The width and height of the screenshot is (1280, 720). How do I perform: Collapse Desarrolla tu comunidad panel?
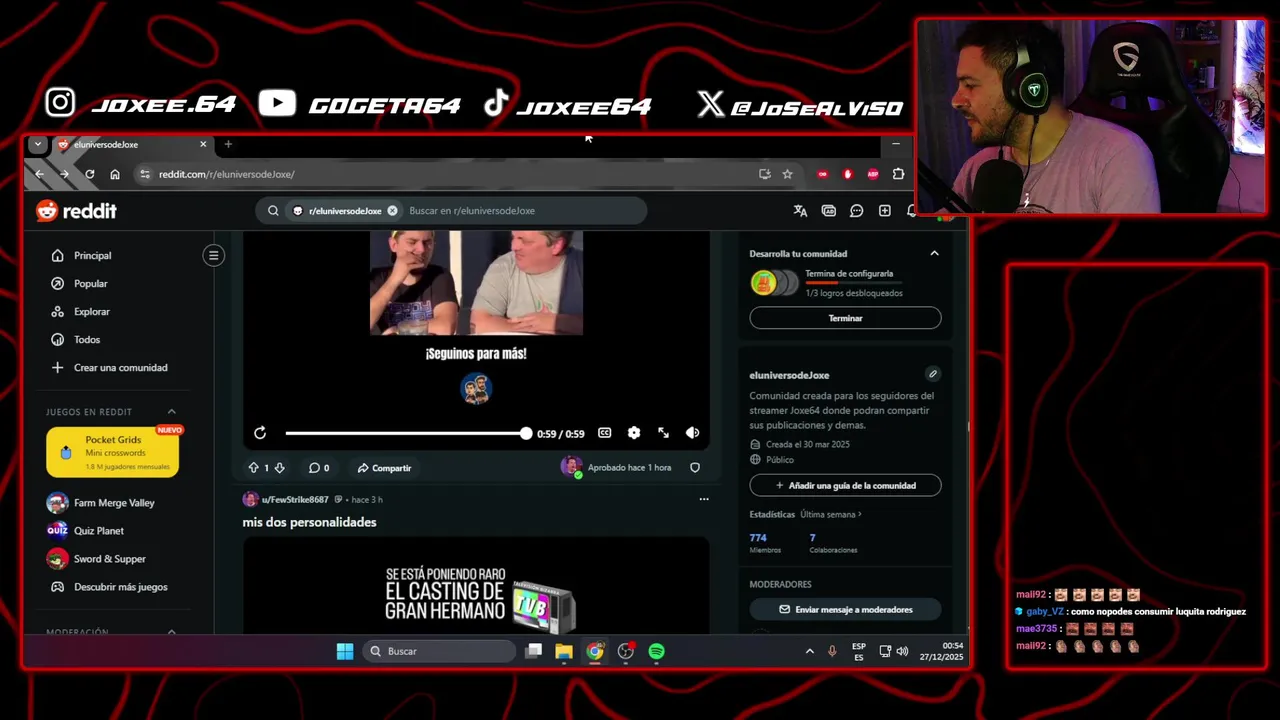[934, 253]
